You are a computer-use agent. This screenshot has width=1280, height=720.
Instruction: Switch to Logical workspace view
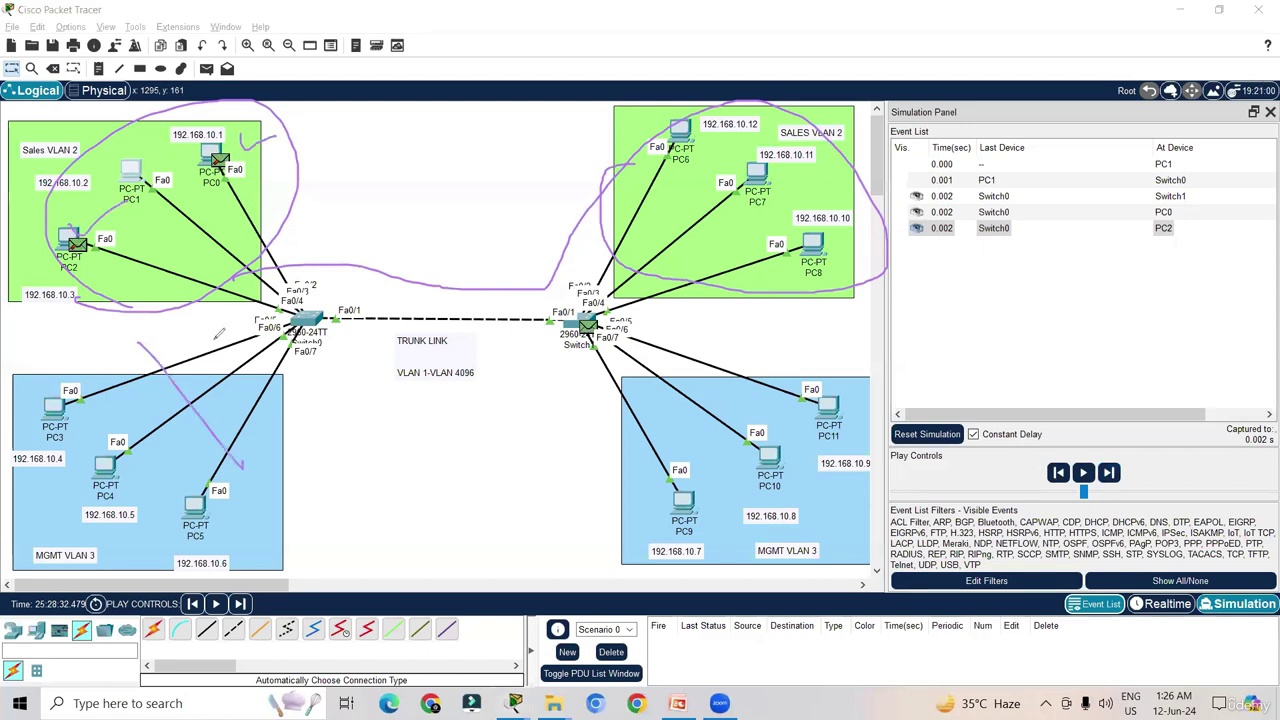point(31,91)
